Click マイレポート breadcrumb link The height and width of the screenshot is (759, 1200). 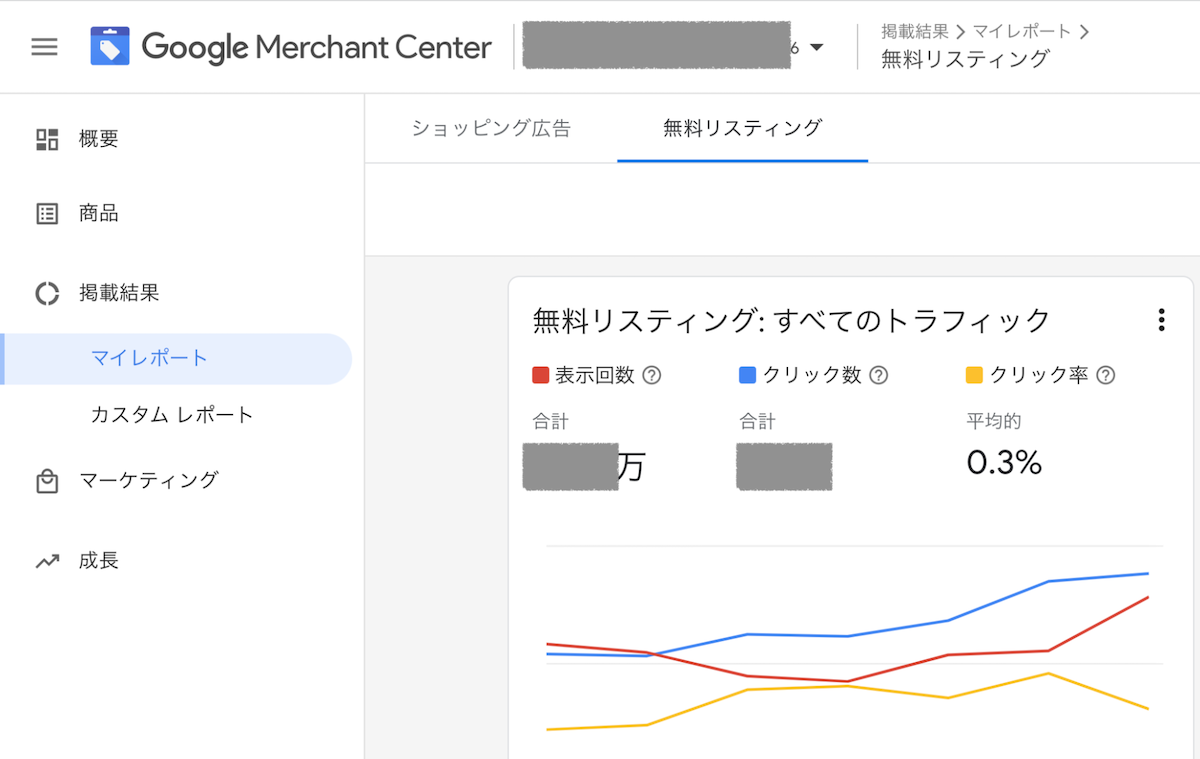coord(1021,31)
